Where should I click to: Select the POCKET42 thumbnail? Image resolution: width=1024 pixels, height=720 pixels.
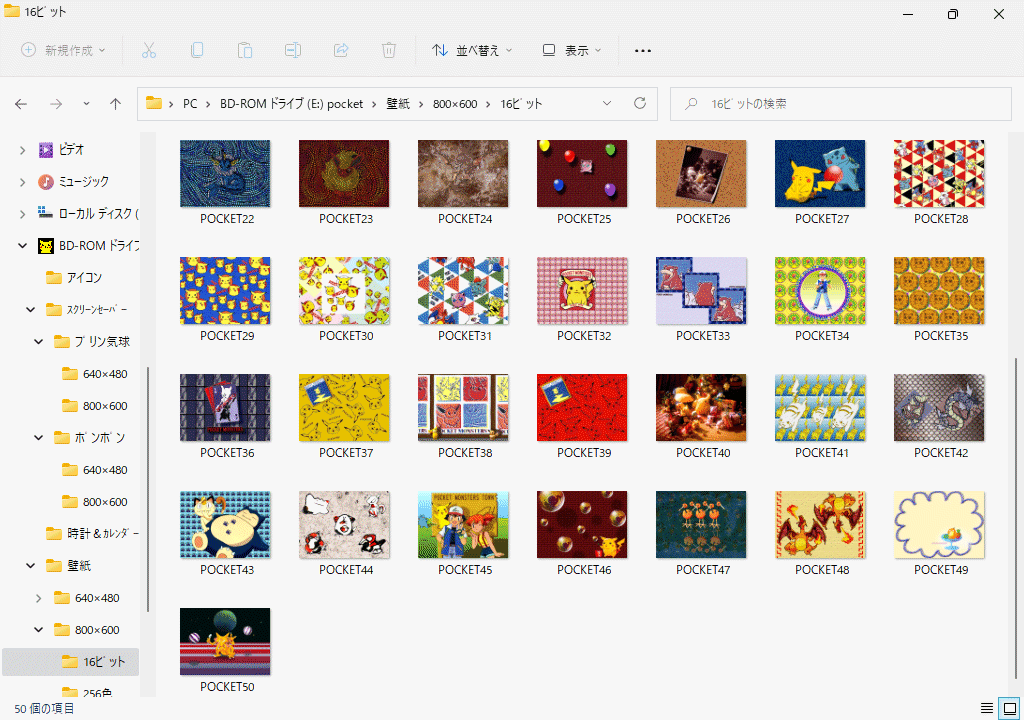pos(939,407)
